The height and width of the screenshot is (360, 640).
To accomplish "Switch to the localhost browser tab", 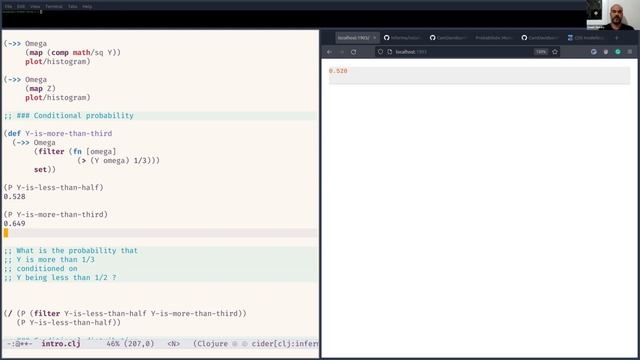I will pyautogui.click(x=353, y=38).
